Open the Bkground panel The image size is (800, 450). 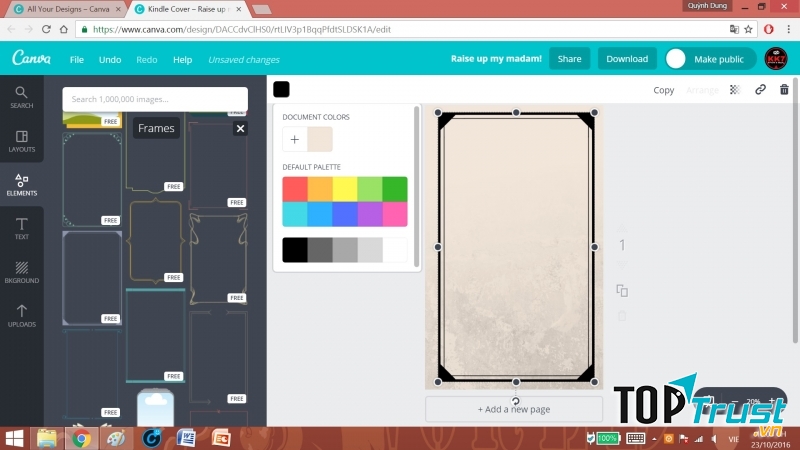pyautogui.click(x=21, y=273)
